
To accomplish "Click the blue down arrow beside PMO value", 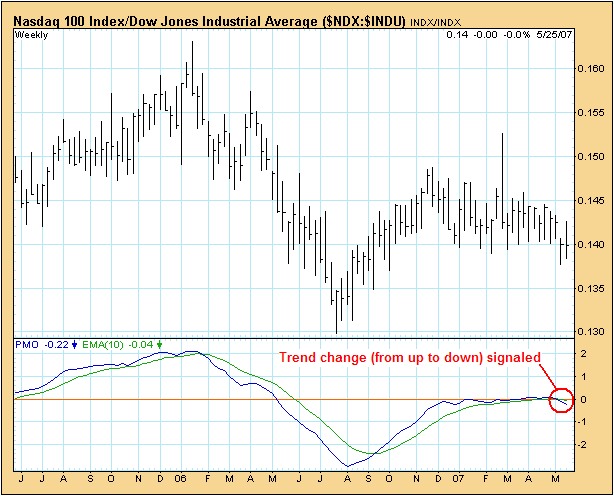I will [75, 345].
